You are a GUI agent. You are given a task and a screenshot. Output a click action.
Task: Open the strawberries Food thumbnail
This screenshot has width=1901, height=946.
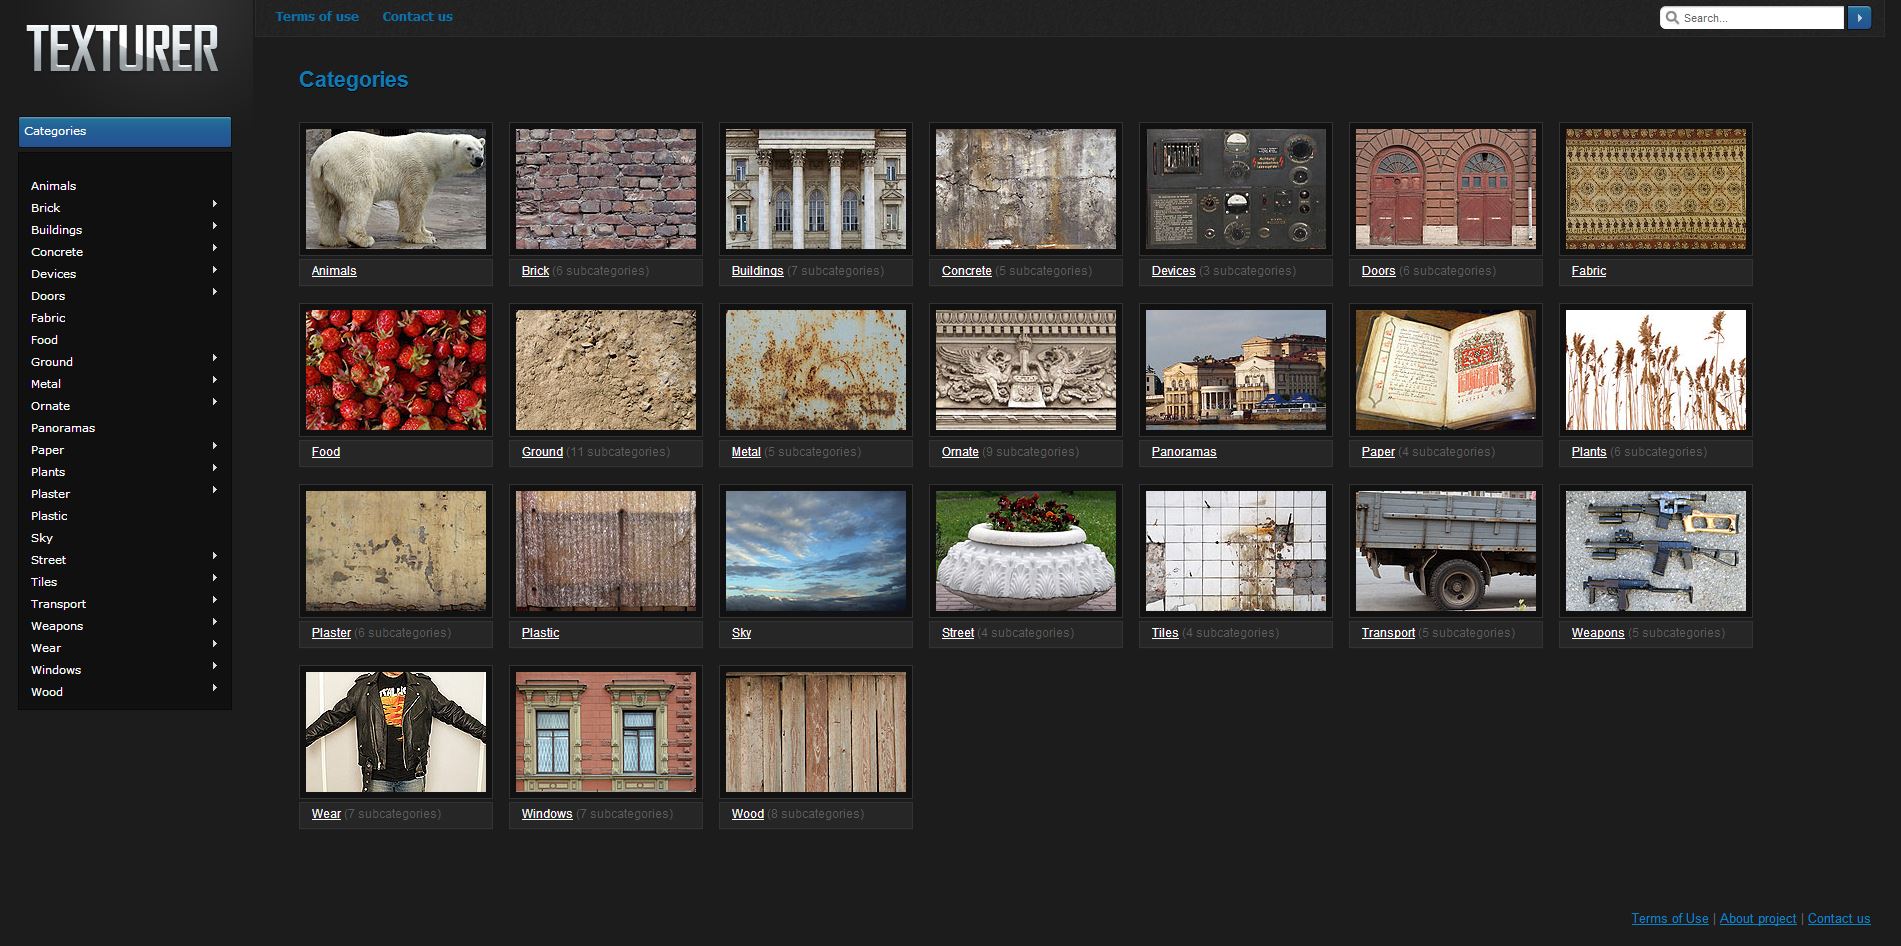click(x=396, y=370)
